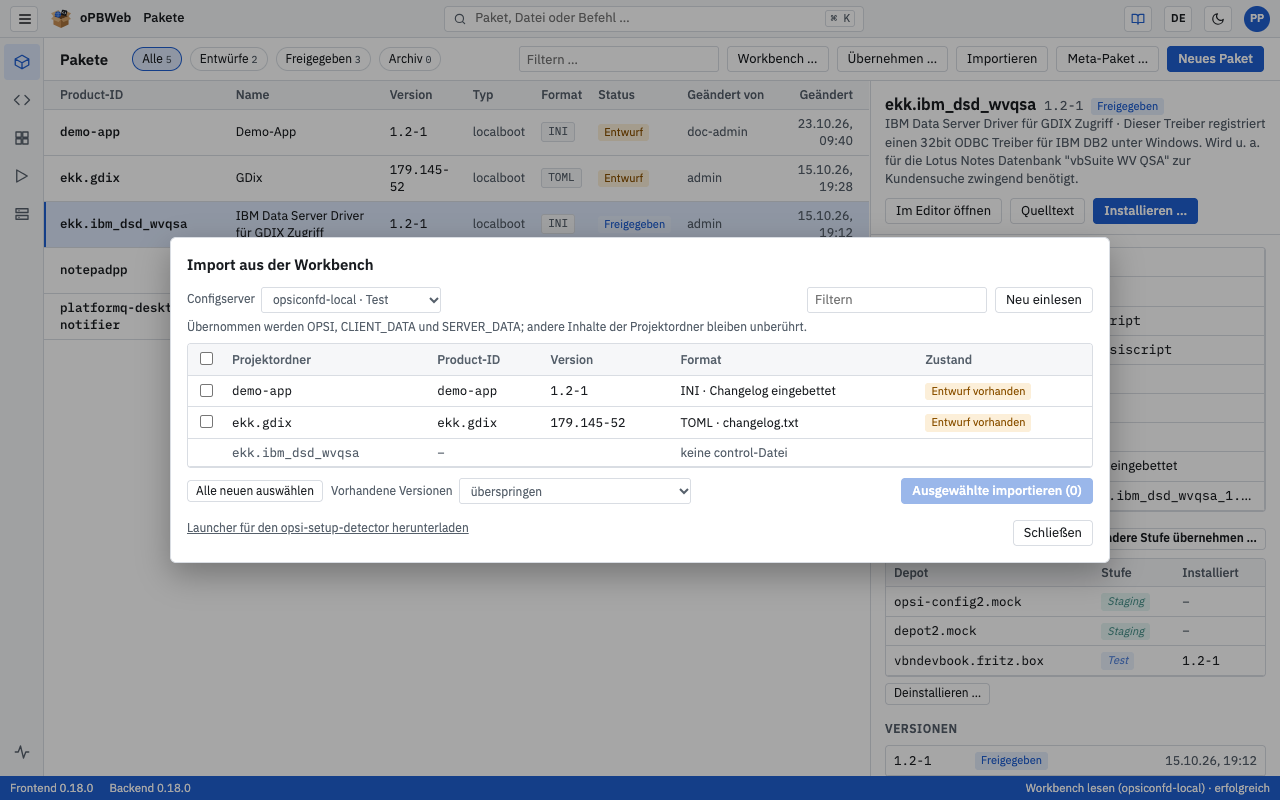Image resolution: width=1280 pixels, height=800 pixels.
Task: Focus the global search field
Action: [653, 18]
